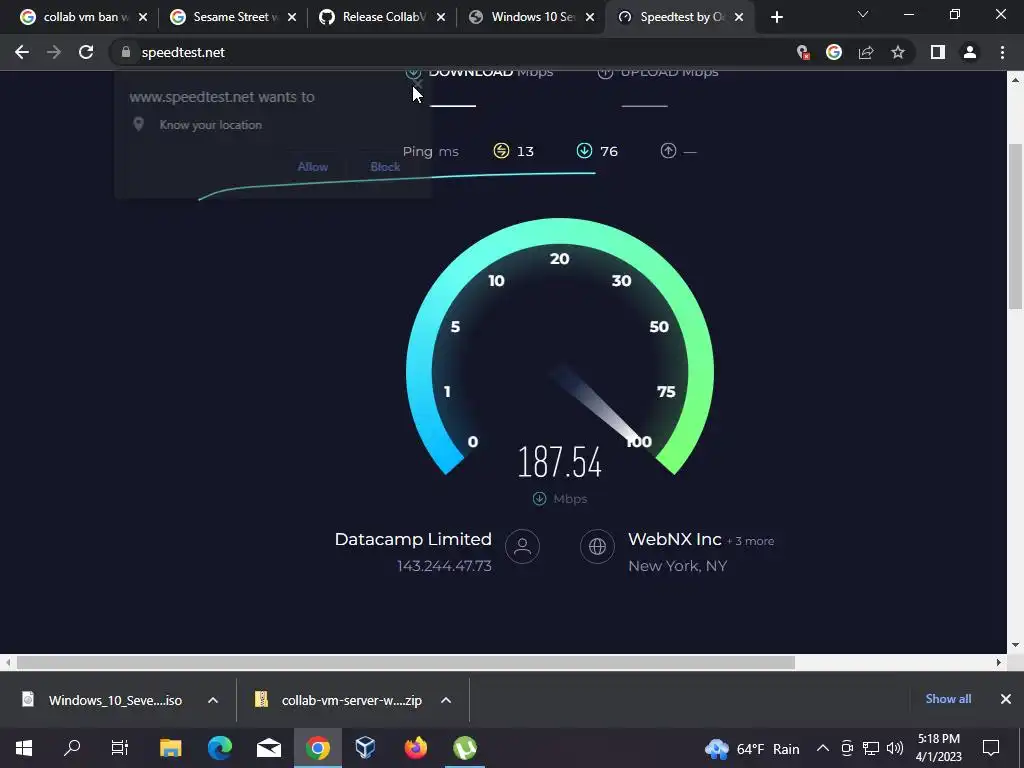Open the volume control in system tray
Screen dimensions: 1024x768
click(895, 748)
